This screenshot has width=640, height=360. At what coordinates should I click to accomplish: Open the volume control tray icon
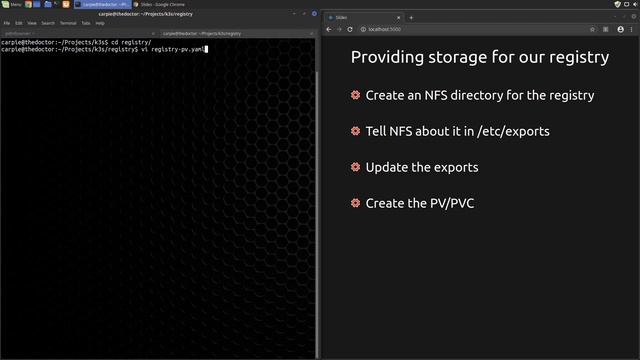pos(636,4)
